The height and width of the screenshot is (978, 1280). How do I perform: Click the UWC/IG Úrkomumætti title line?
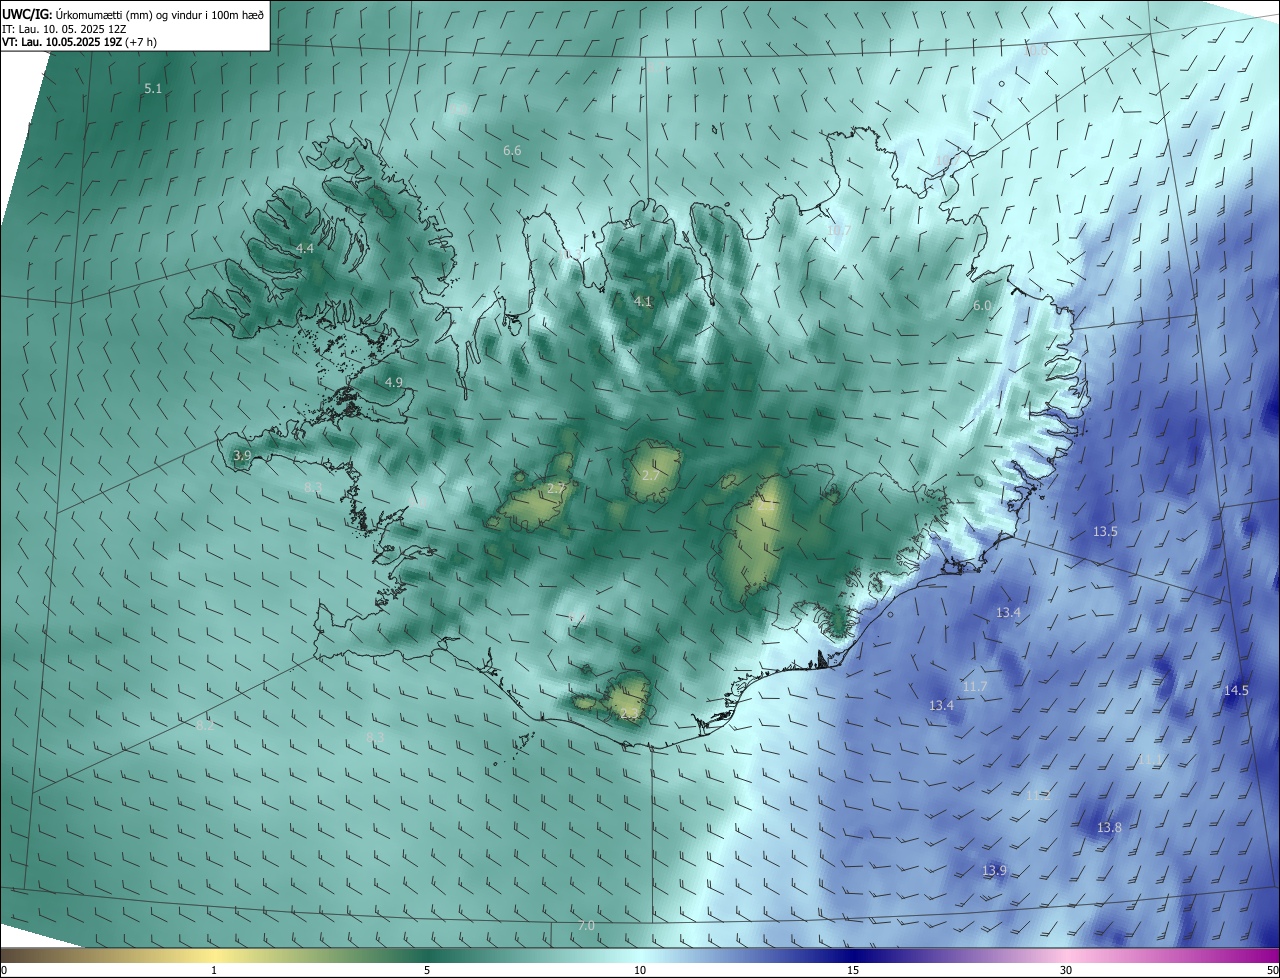(x=133, y=14)
